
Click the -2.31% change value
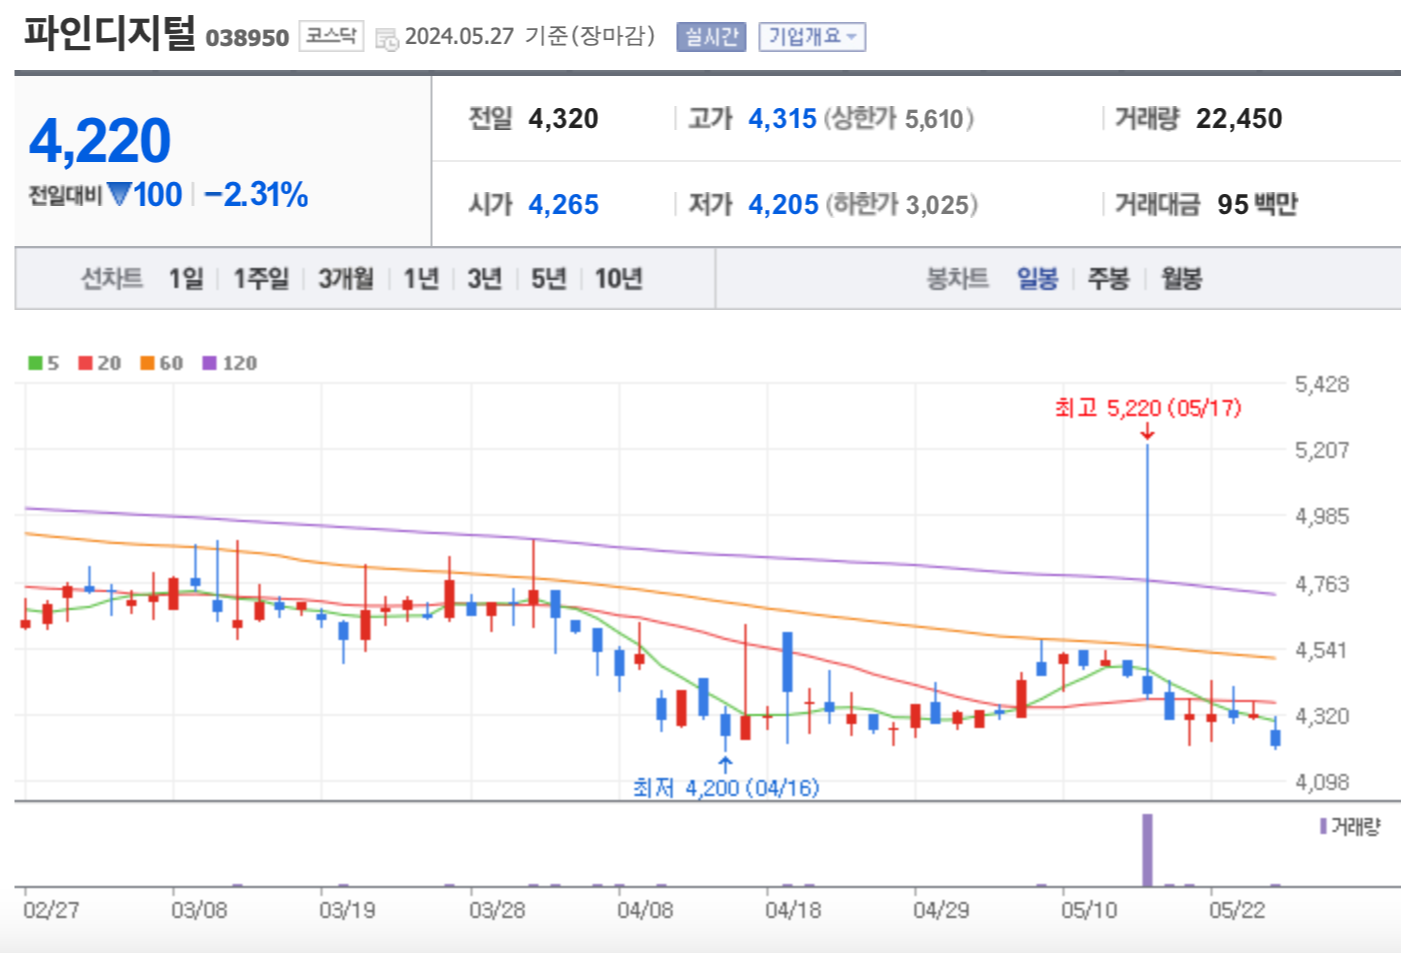(256, 194)
